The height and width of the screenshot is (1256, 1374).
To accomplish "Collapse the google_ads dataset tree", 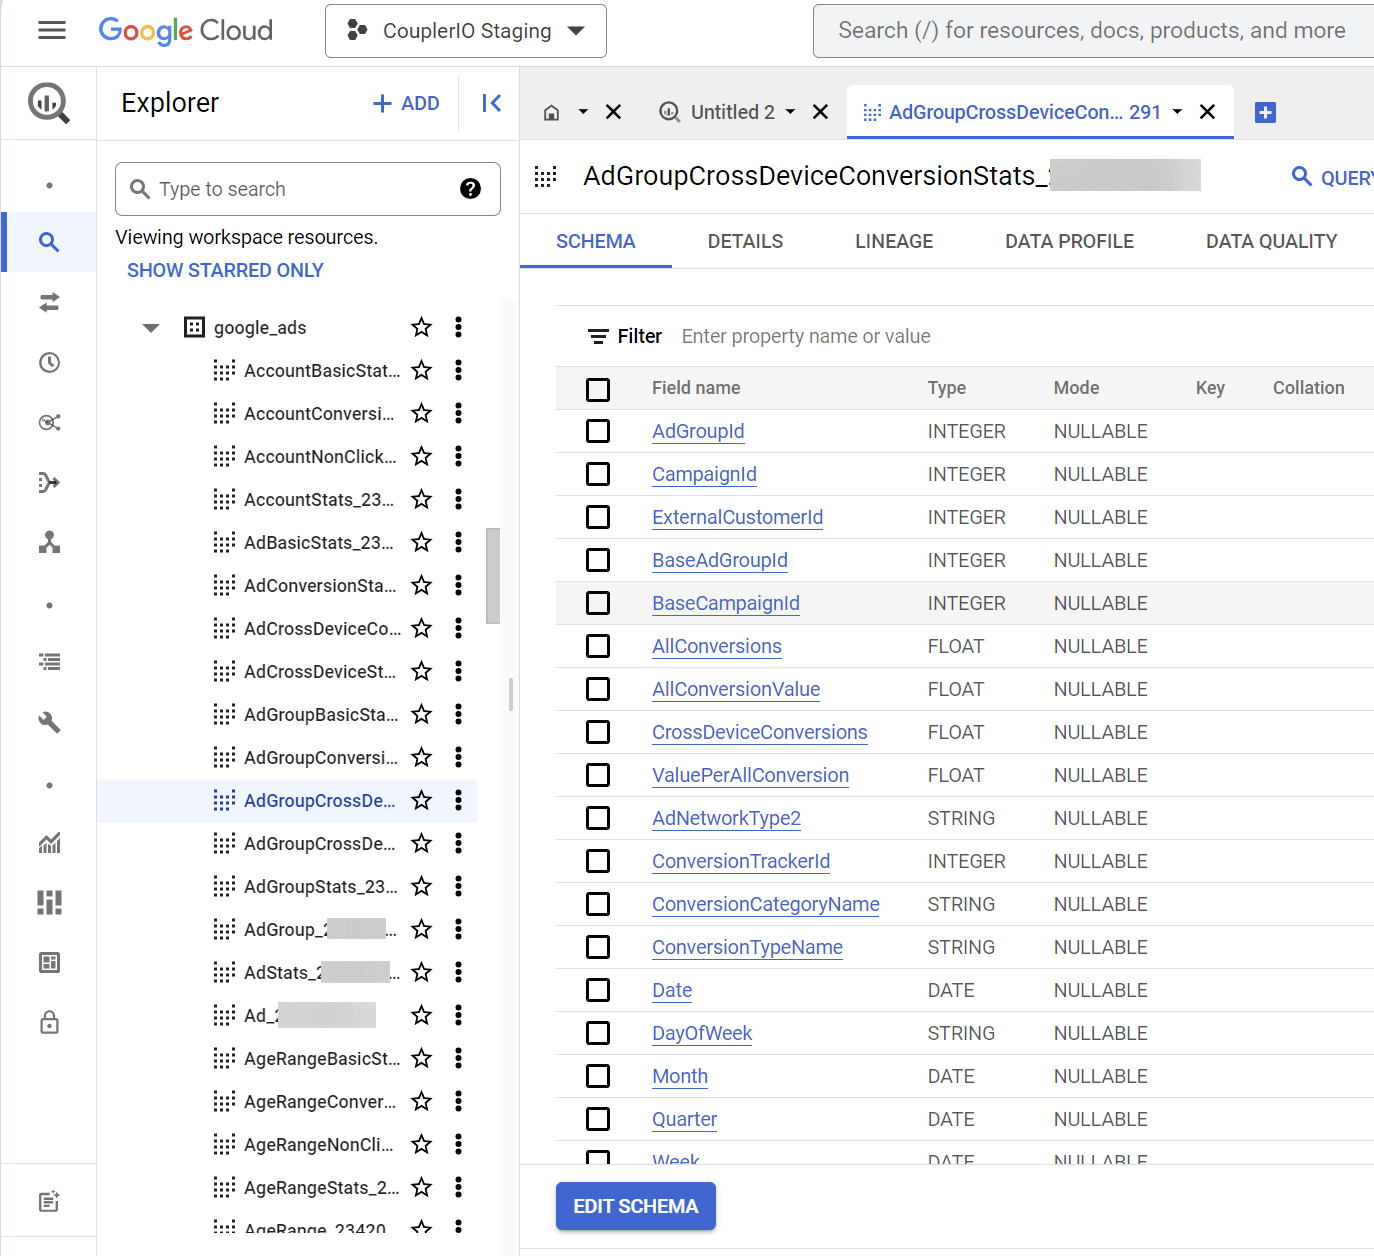I will 151,327.
